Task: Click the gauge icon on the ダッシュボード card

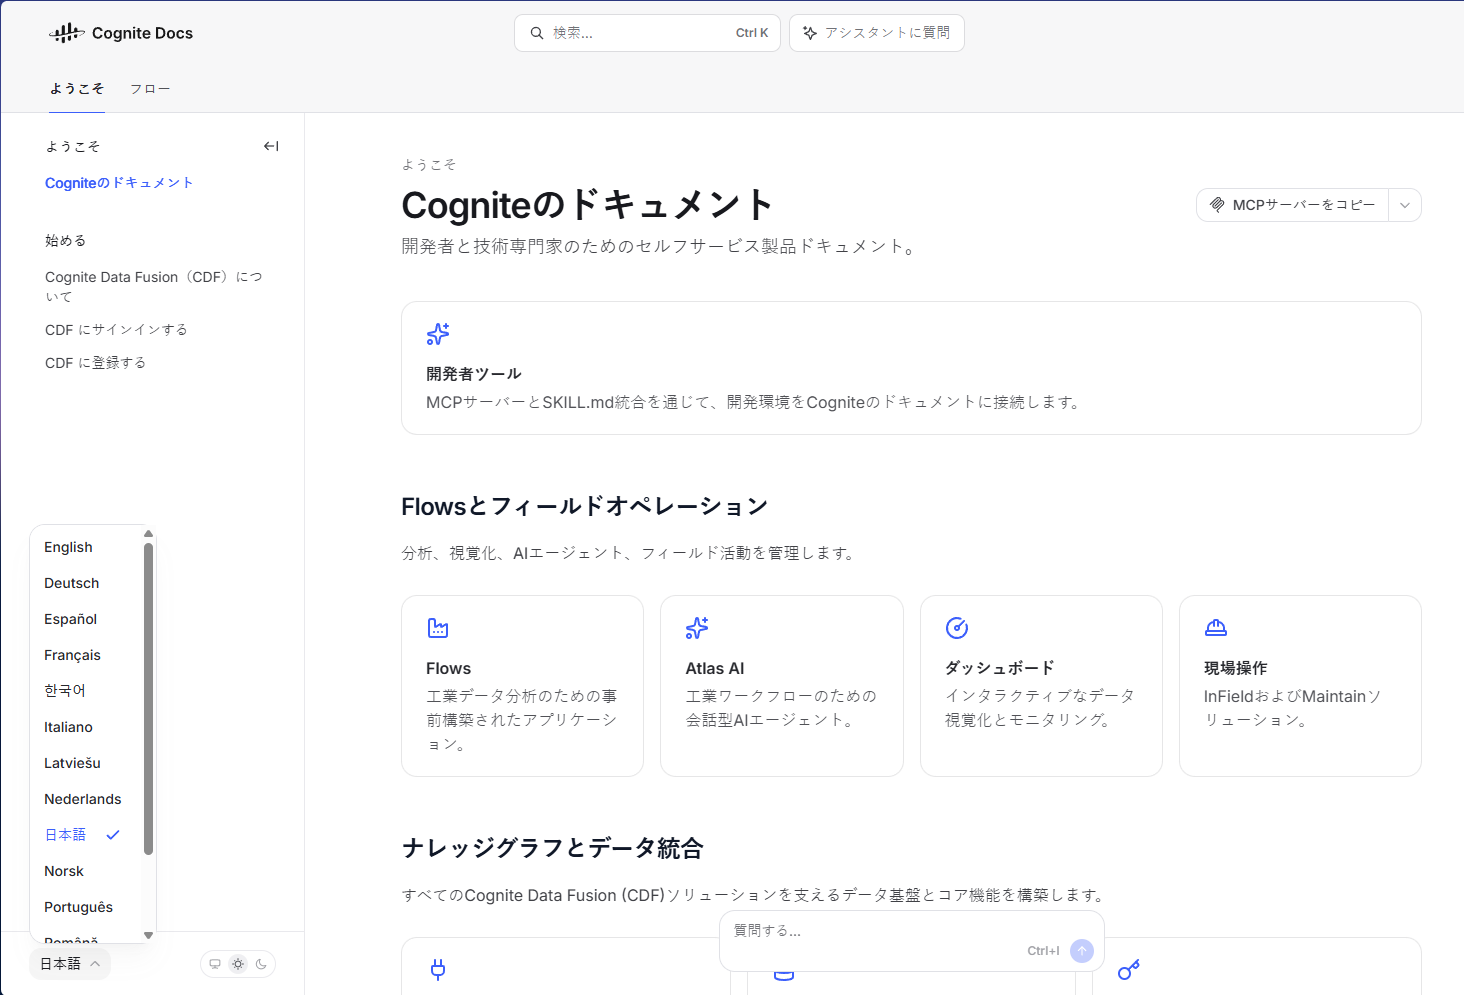Action: tap(957, 628)
